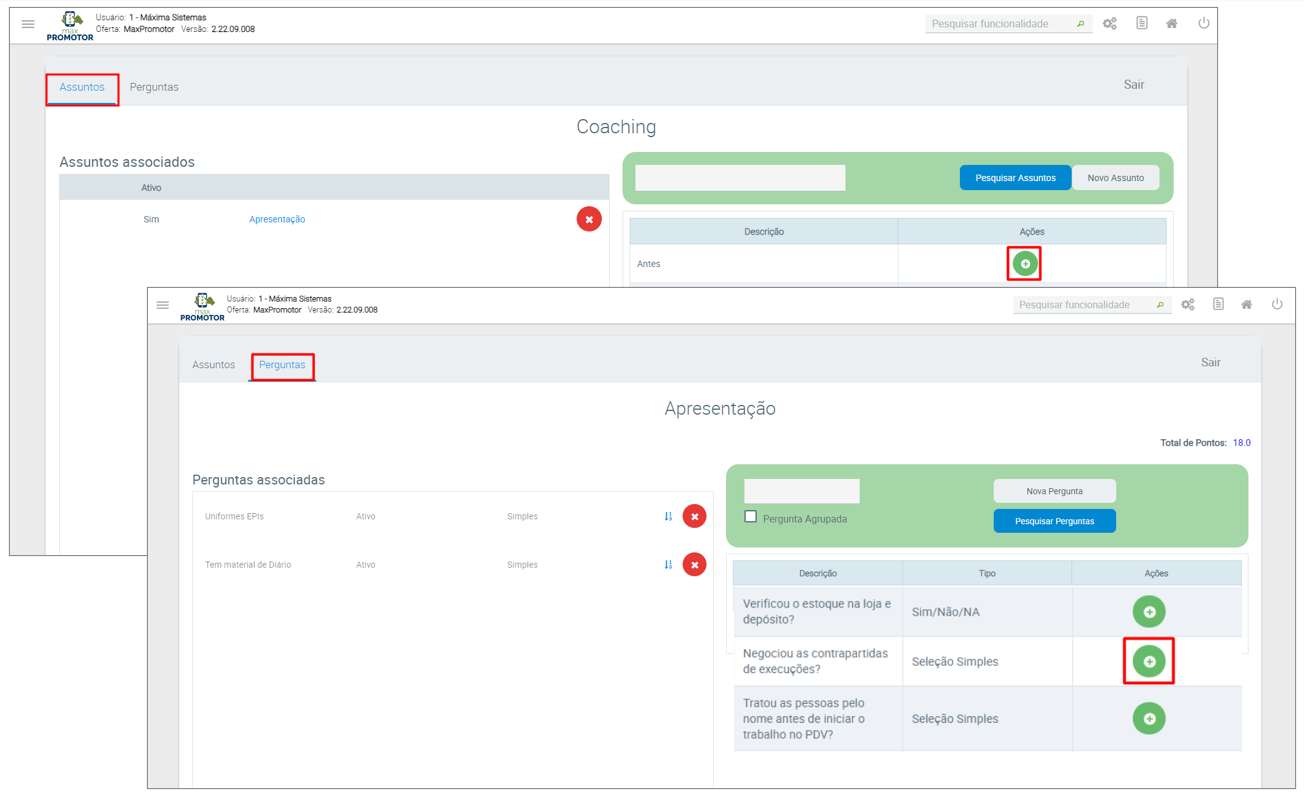The image size is (1304, 795).
Task: Reorder the 'Tem material de Diário' question
Action: [668, 565]
